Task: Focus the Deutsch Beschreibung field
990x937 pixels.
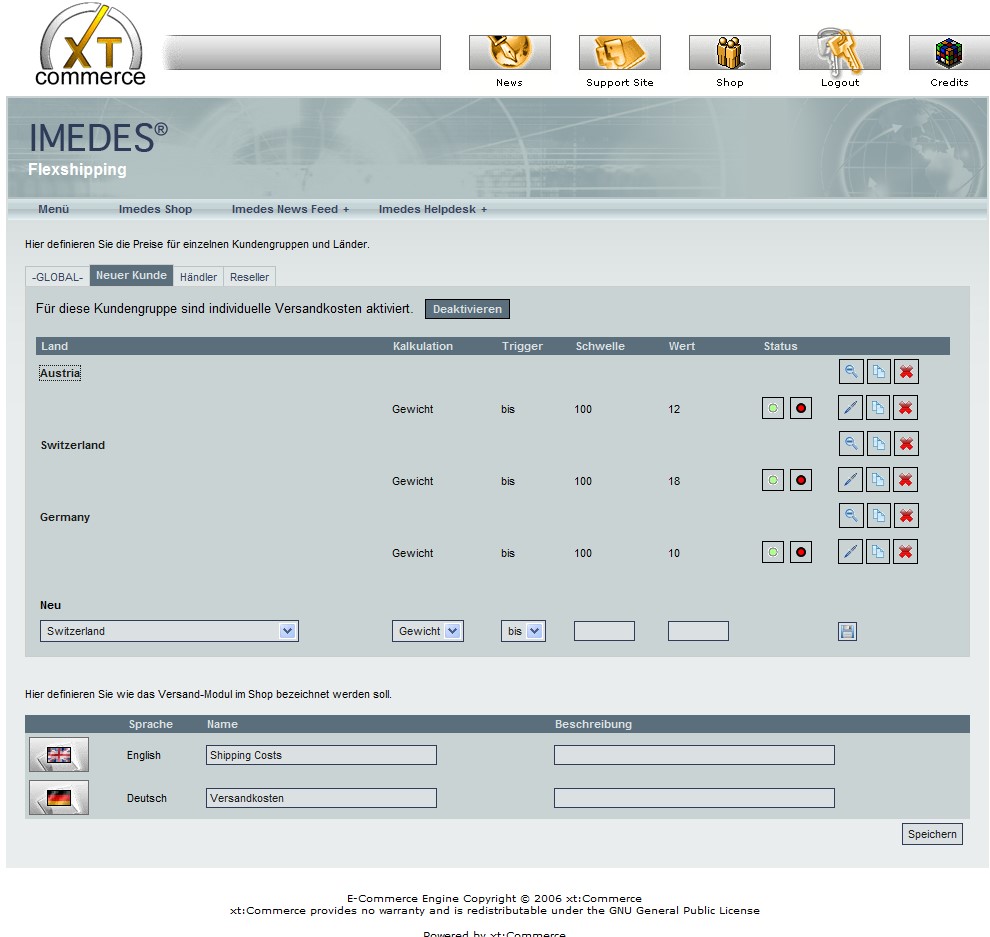Action: point(695,798)
